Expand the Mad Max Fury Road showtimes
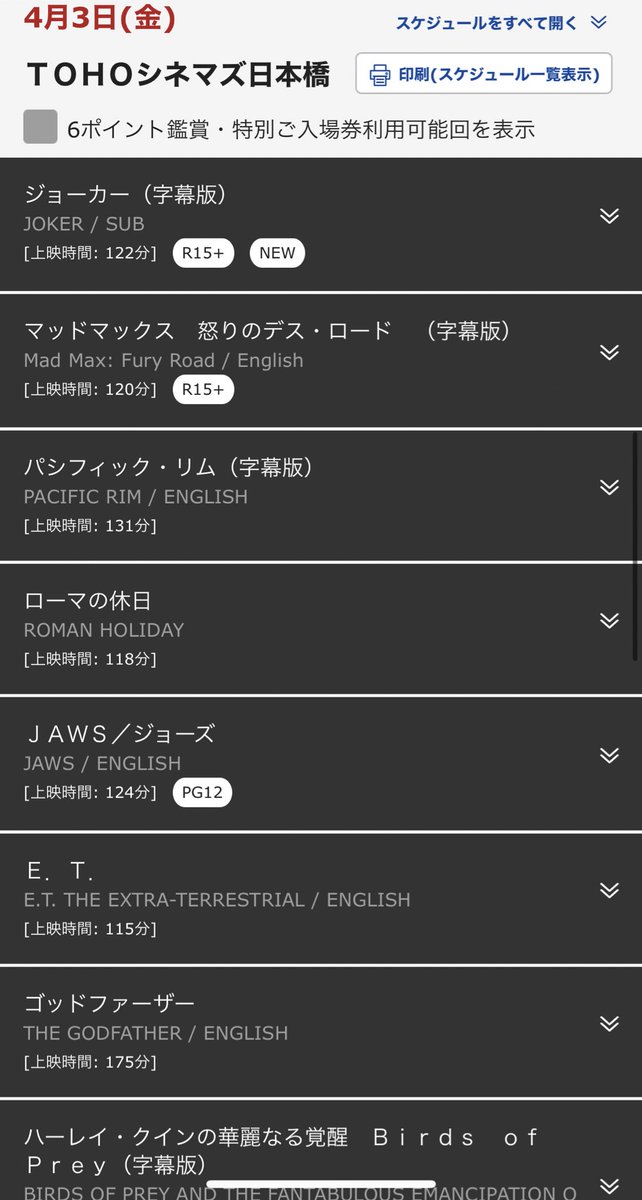 [609, 352]
